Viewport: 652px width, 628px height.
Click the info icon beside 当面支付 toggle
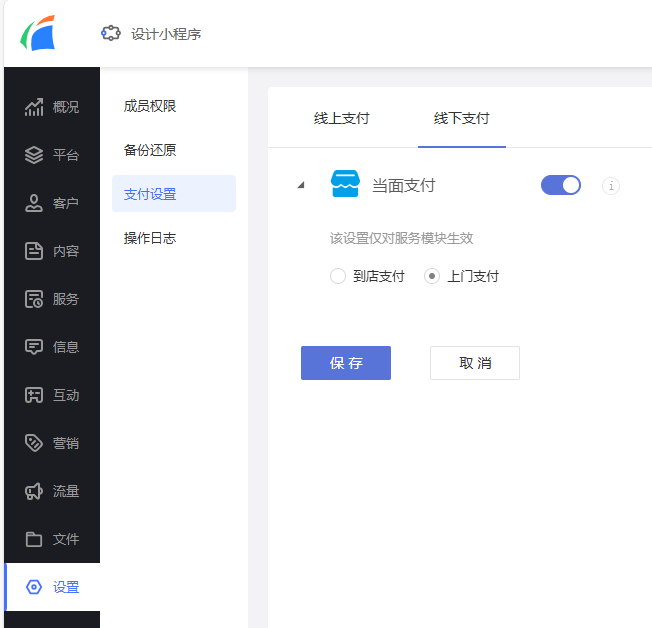point(611,185)
